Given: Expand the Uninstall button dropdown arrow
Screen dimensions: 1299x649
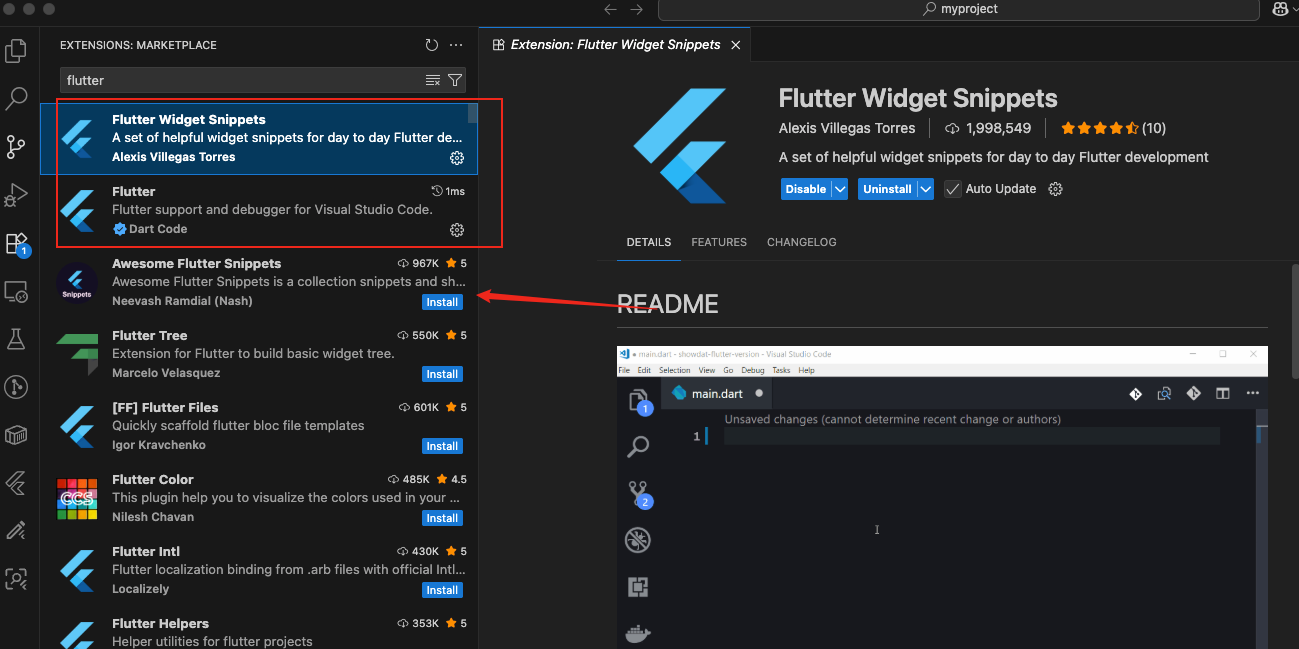Looking at the screenshot, I should 925,189.
